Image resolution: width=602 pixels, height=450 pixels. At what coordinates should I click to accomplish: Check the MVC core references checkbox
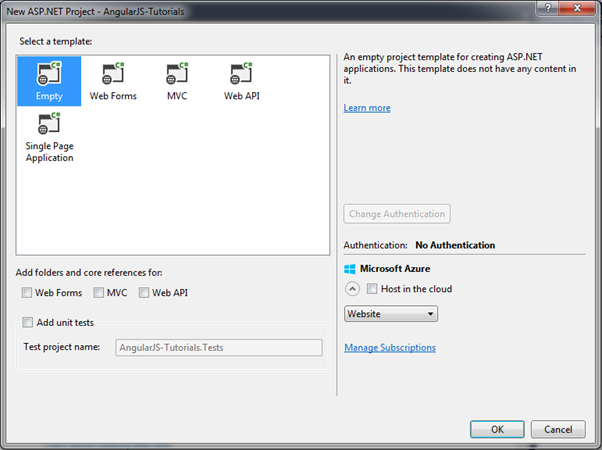coord(99,293)
